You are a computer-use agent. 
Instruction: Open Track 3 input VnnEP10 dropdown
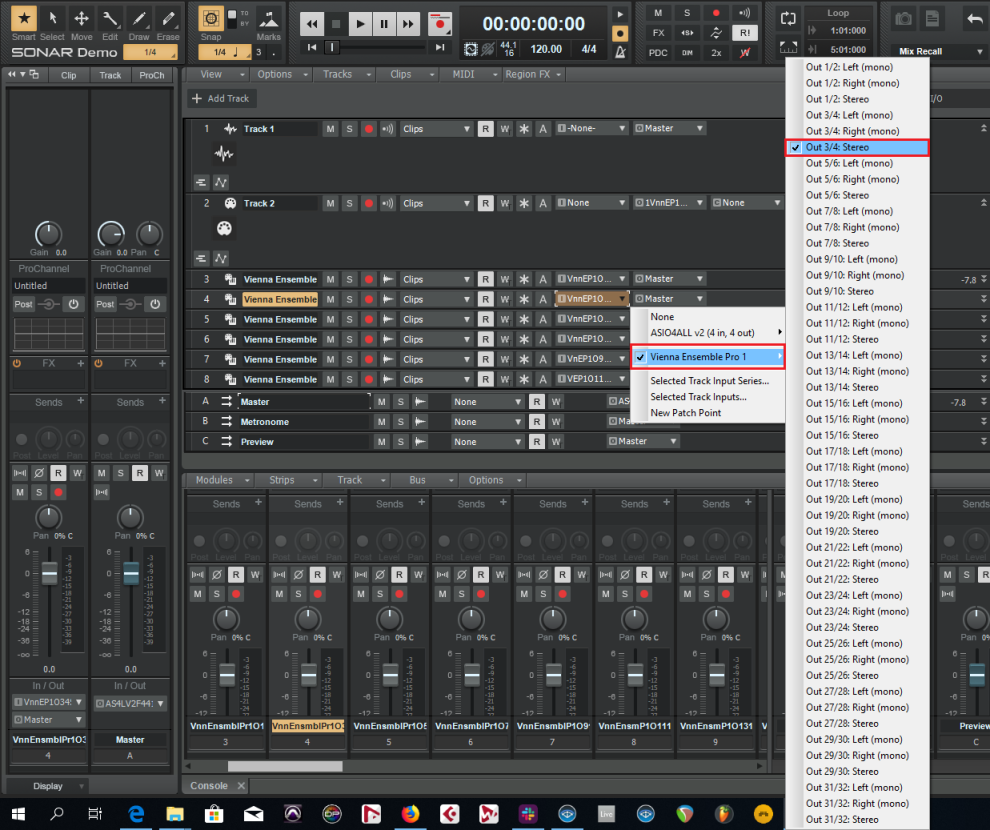point(592,278)
